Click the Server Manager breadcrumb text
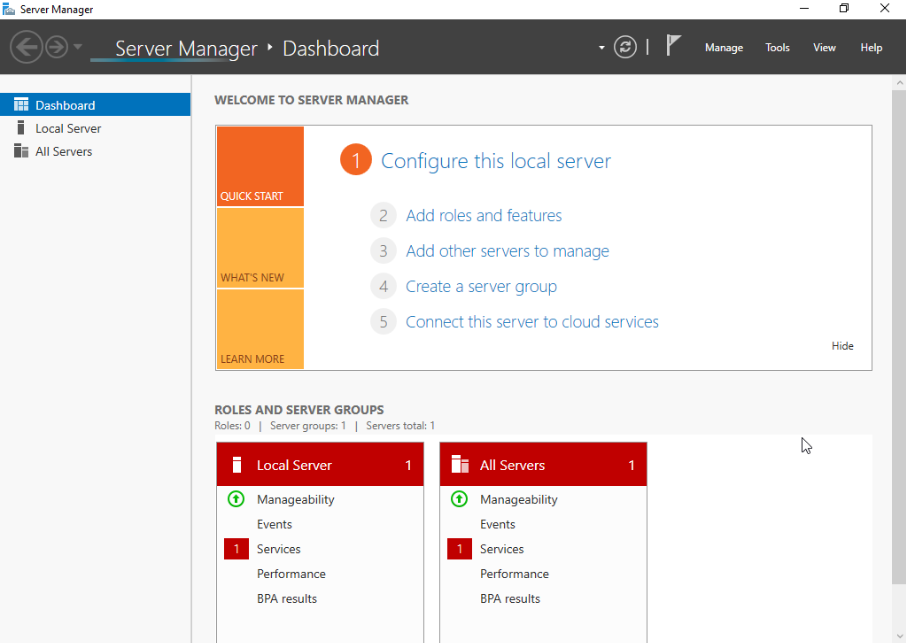The image size is (906, 643). (x=186, y=49)
